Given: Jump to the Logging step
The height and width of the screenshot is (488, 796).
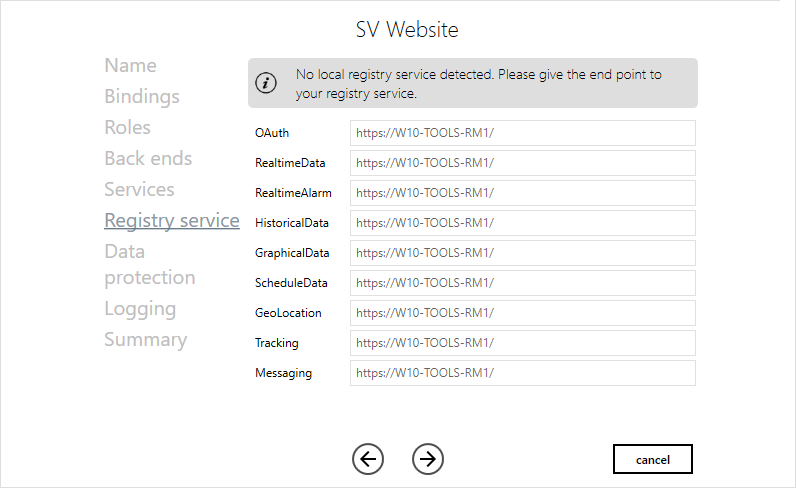Looking at the screenshot, I should click(140, 309).
